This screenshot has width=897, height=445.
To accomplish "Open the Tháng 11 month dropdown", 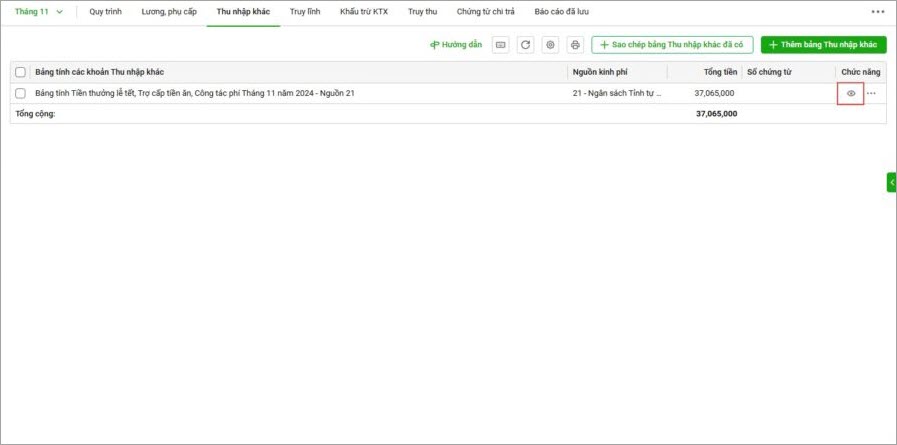I will tap(39, 12).
